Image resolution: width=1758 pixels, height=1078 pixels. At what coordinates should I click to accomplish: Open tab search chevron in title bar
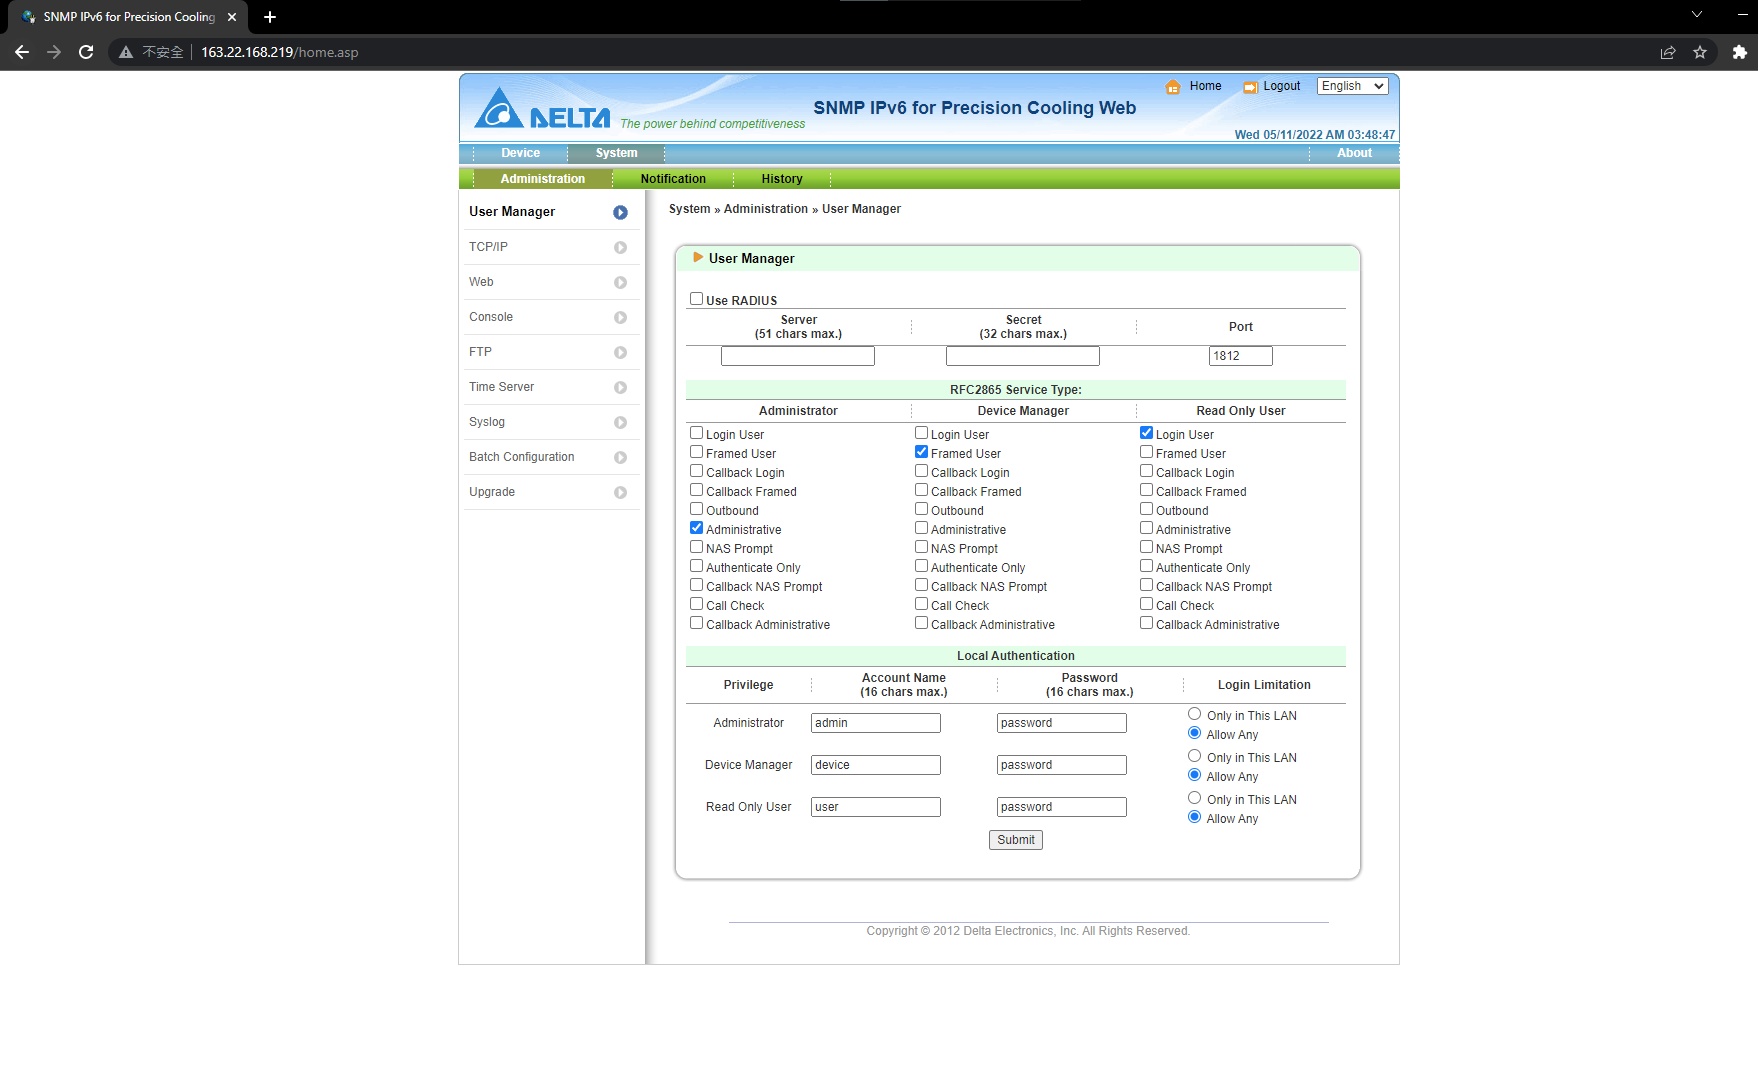(1697, 14)
